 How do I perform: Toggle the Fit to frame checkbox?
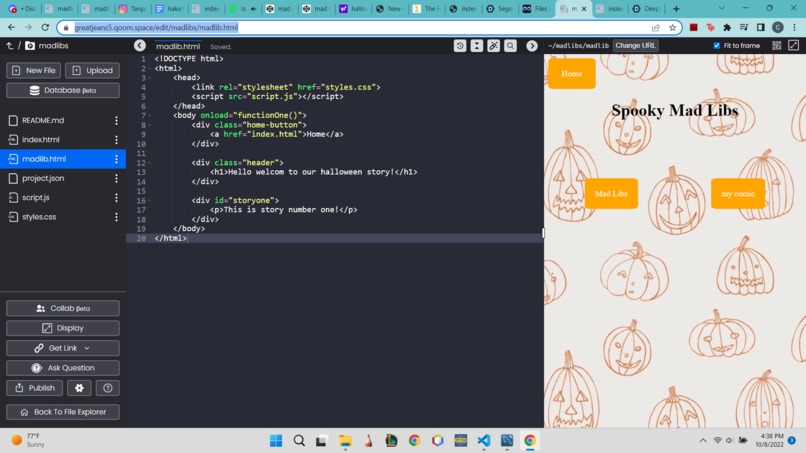pos(717,45)
